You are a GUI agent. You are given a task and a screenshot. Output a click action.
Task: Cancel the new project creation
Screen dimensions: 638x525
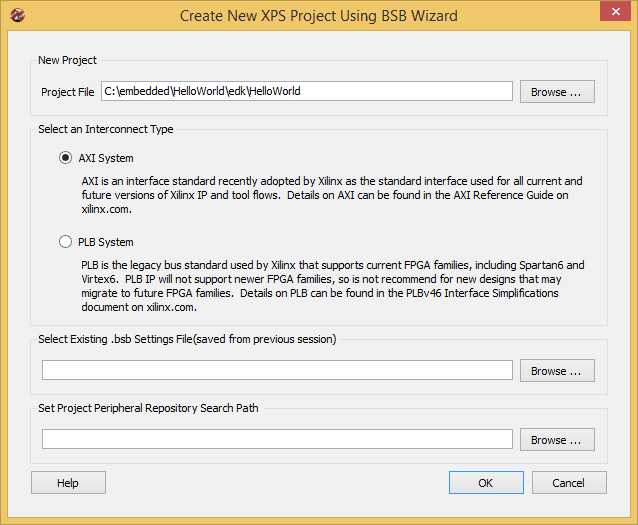pos(568,483)
